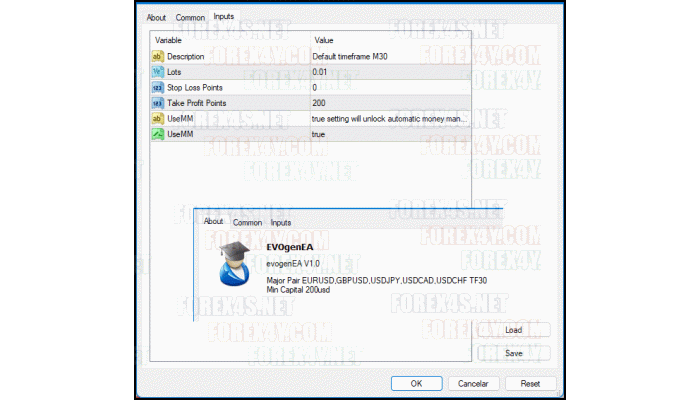
Task: Open the About tab in main dialog
Action: [156, 17]
